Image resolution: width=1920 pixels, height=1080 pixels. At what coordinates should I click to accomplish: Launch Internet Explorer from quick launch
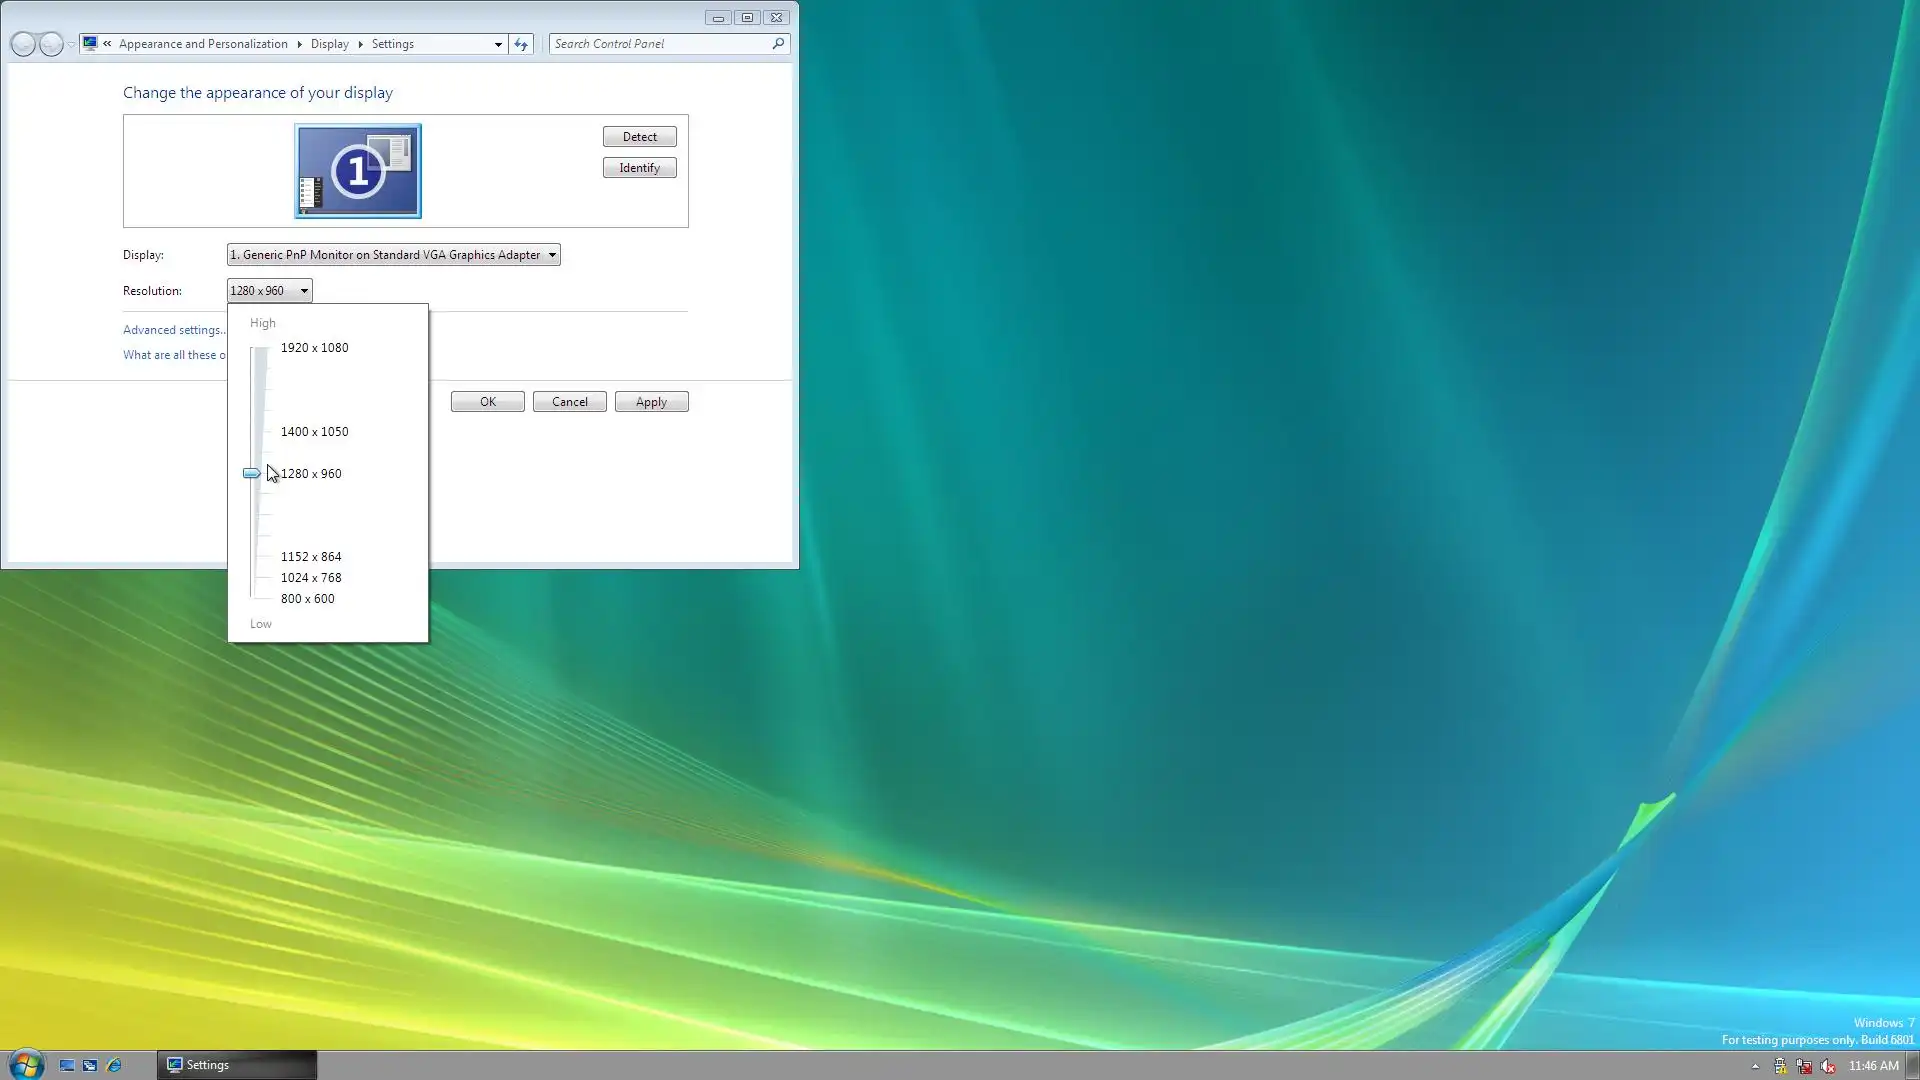tap(114, 1065)
